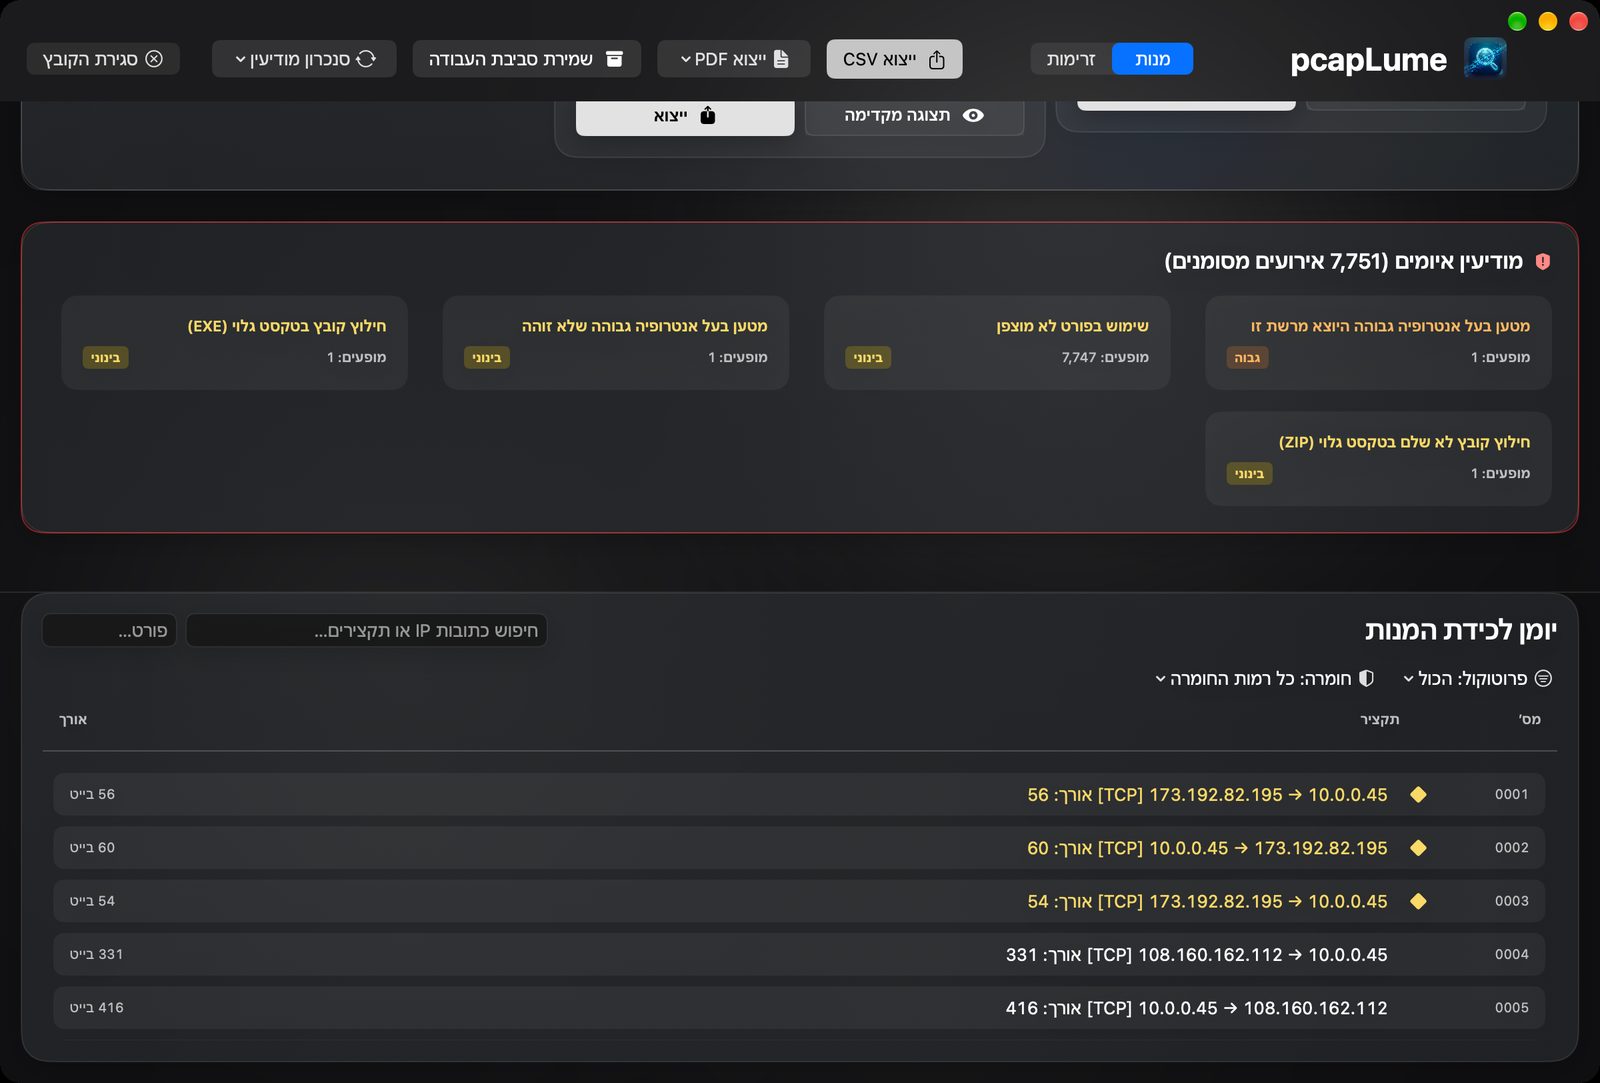This screenshot has width=1600, height=1083.
Task: Click the red threat shield alert icon
Action: coord(1543,261)
